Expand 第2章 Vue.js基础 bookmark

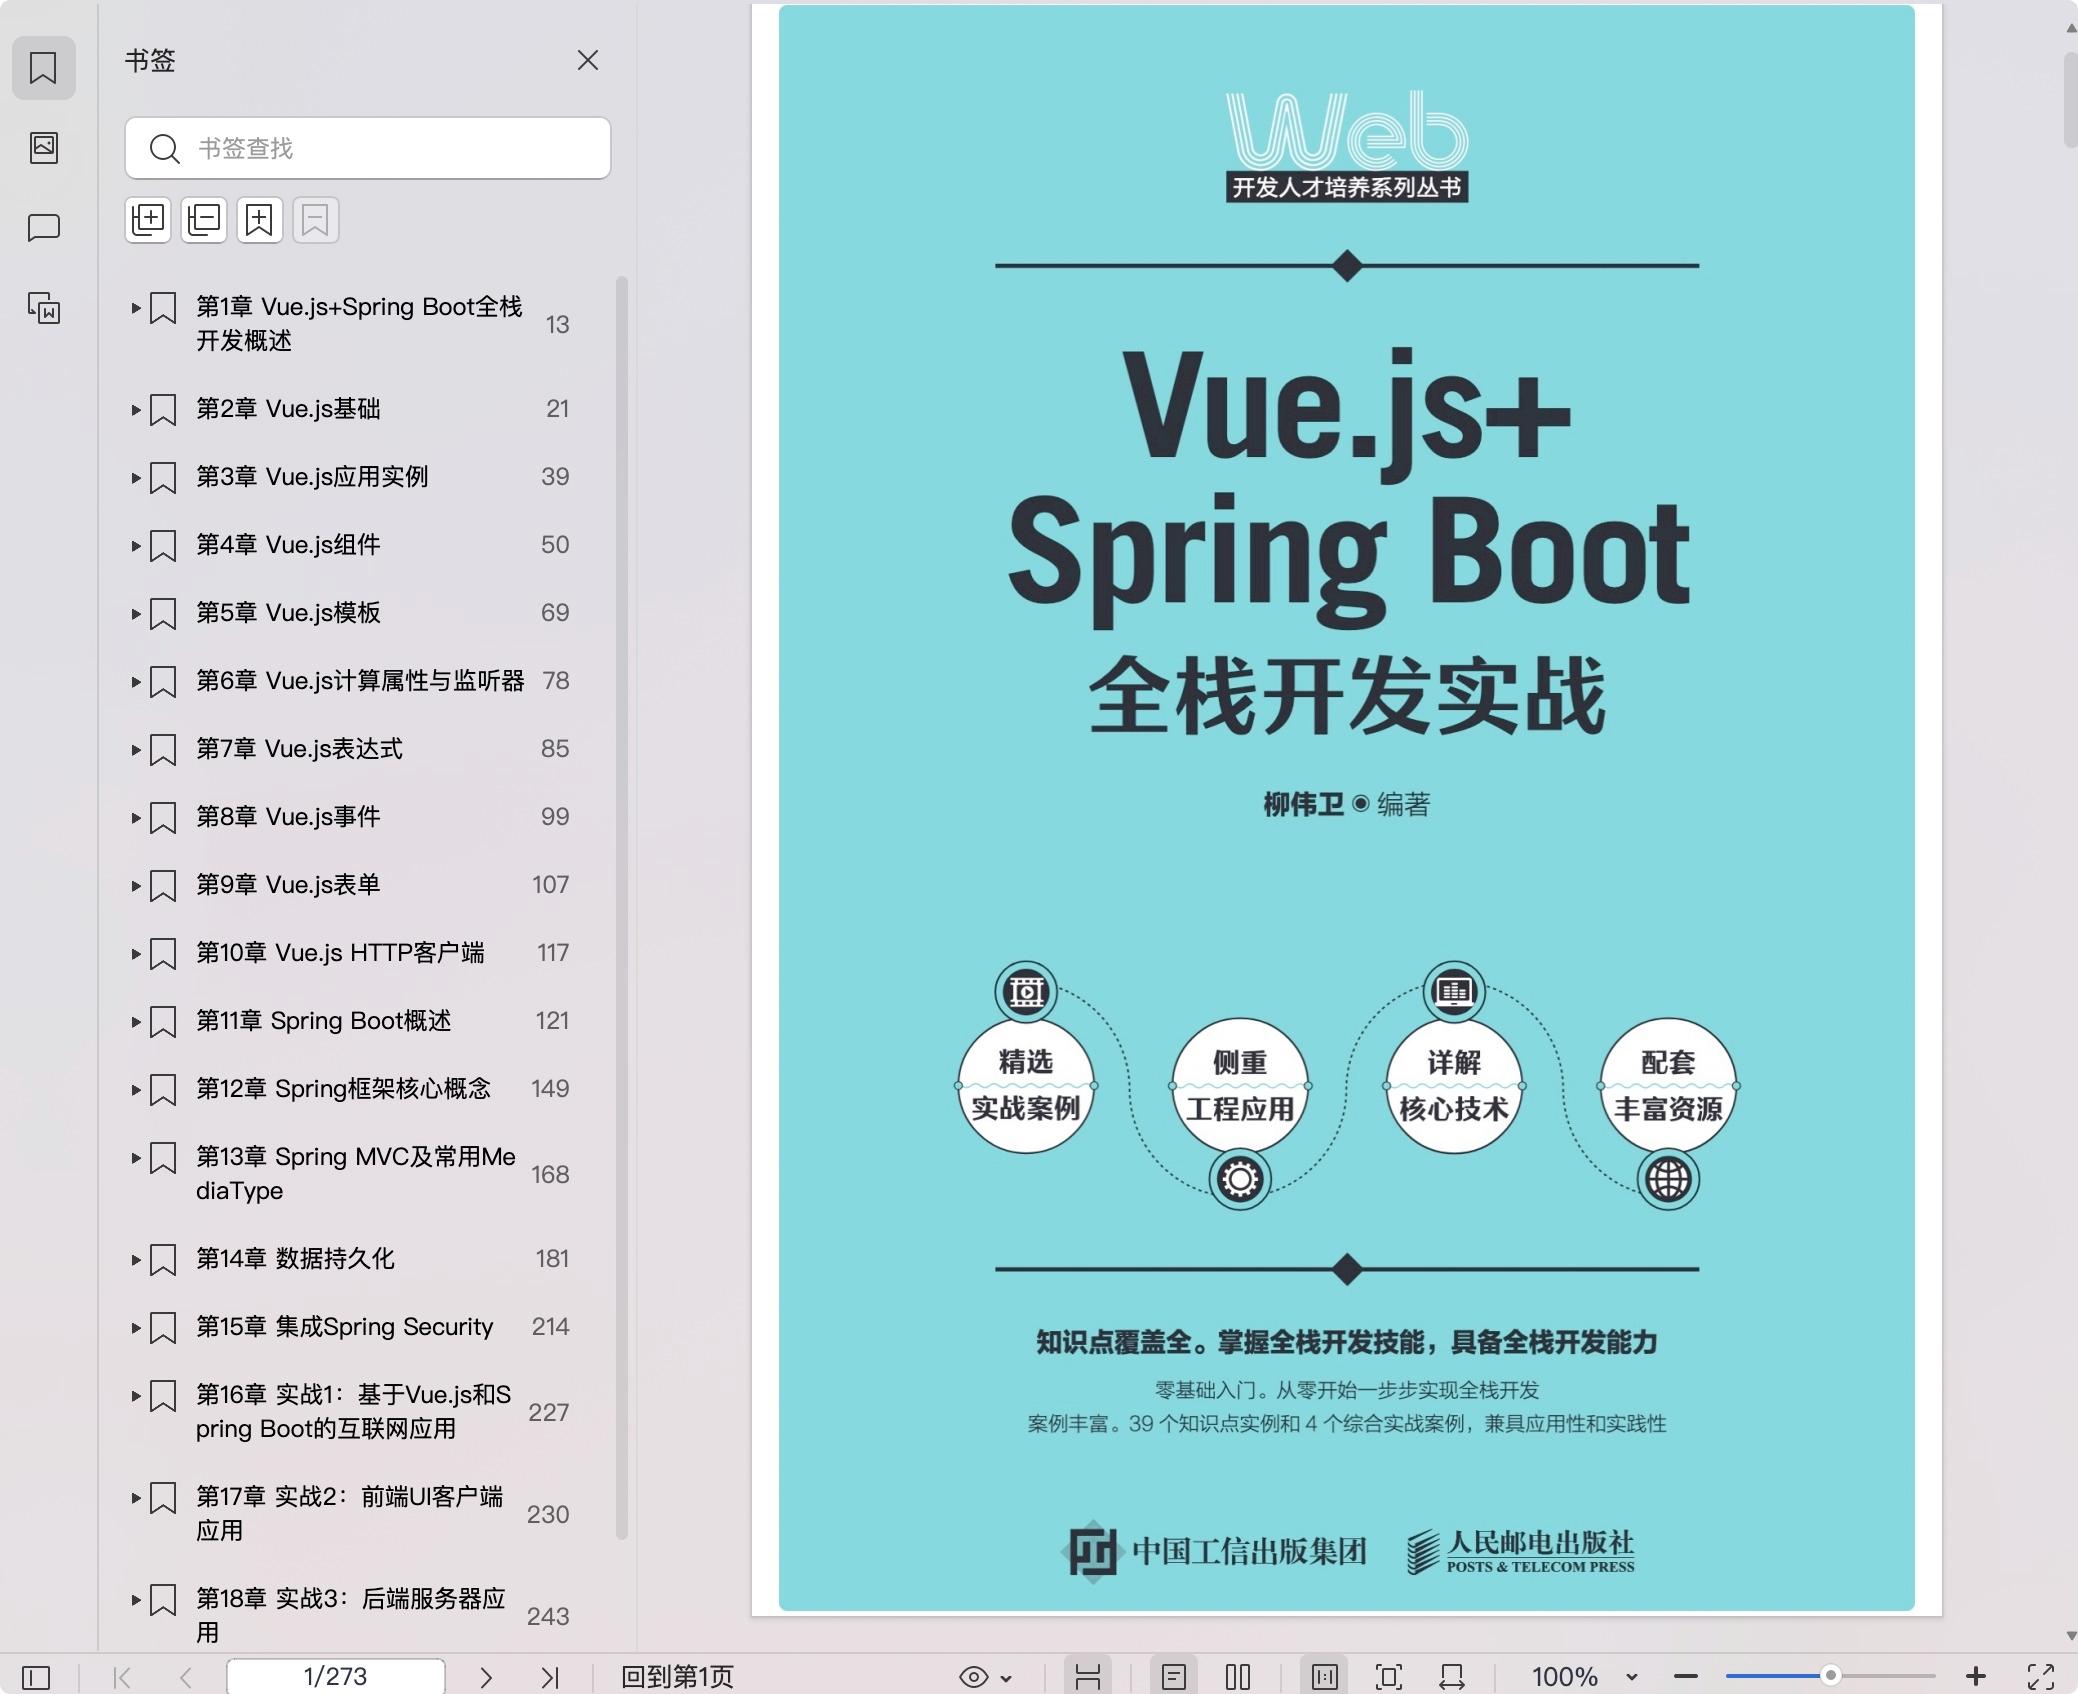pos(135,409)
